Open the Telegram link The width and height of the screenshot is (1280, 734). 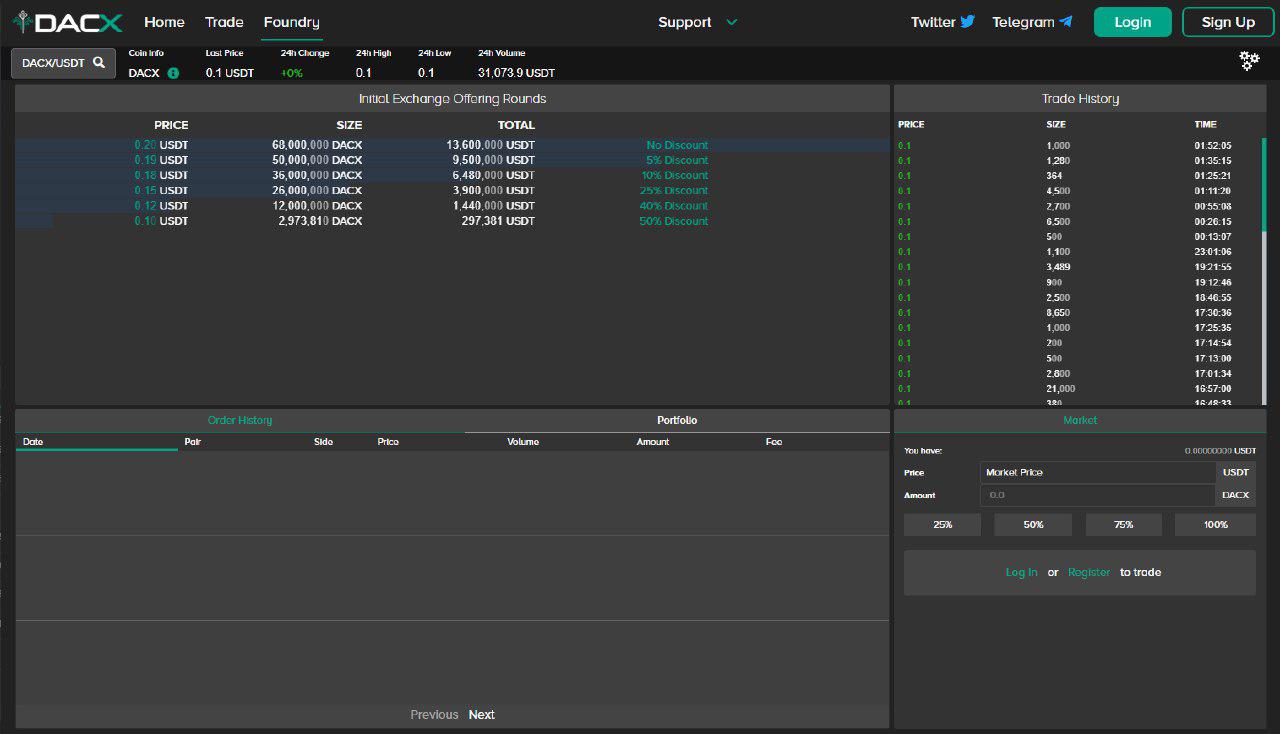point(1032,22)
